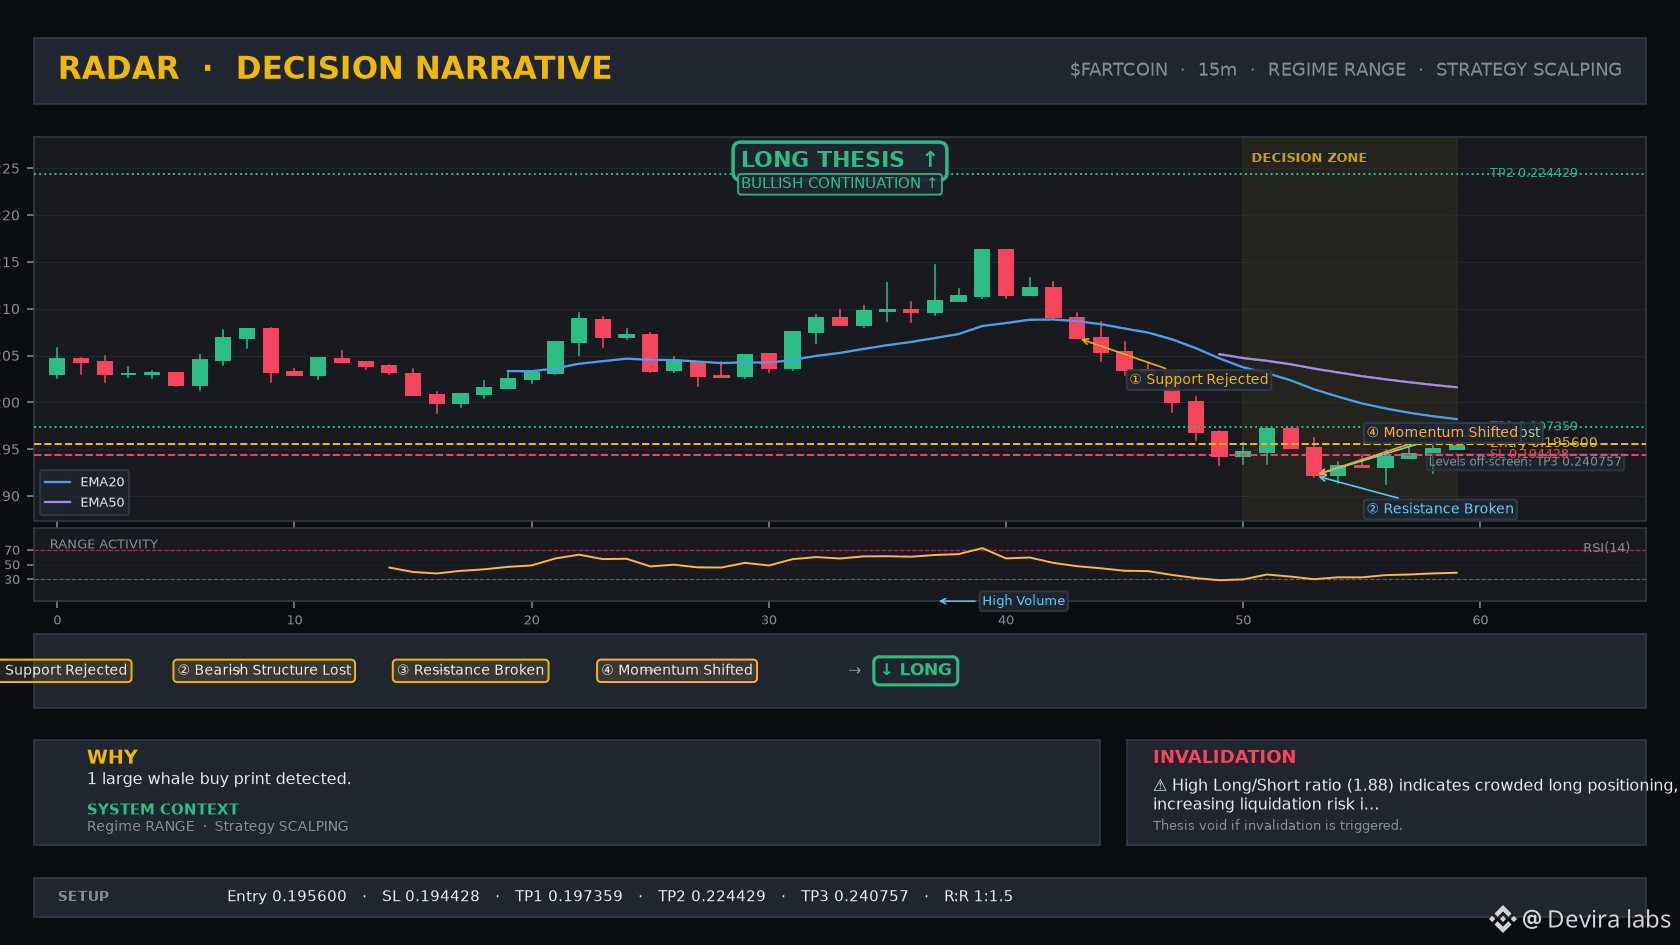This screenshot has height=945, width=1680.
Task: Click the TP3 0.240757 setup value
Action: (855, 896)
